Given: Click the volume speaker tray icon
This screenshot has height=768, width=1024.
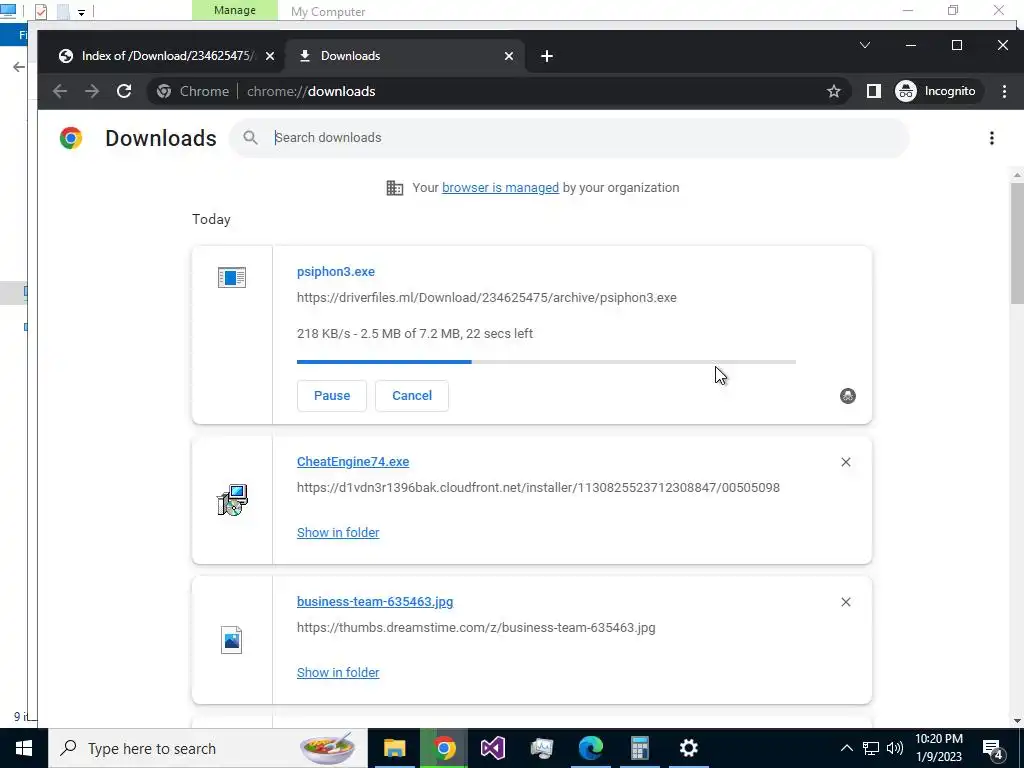Looking at the screenshot, I should pos(895,748).
